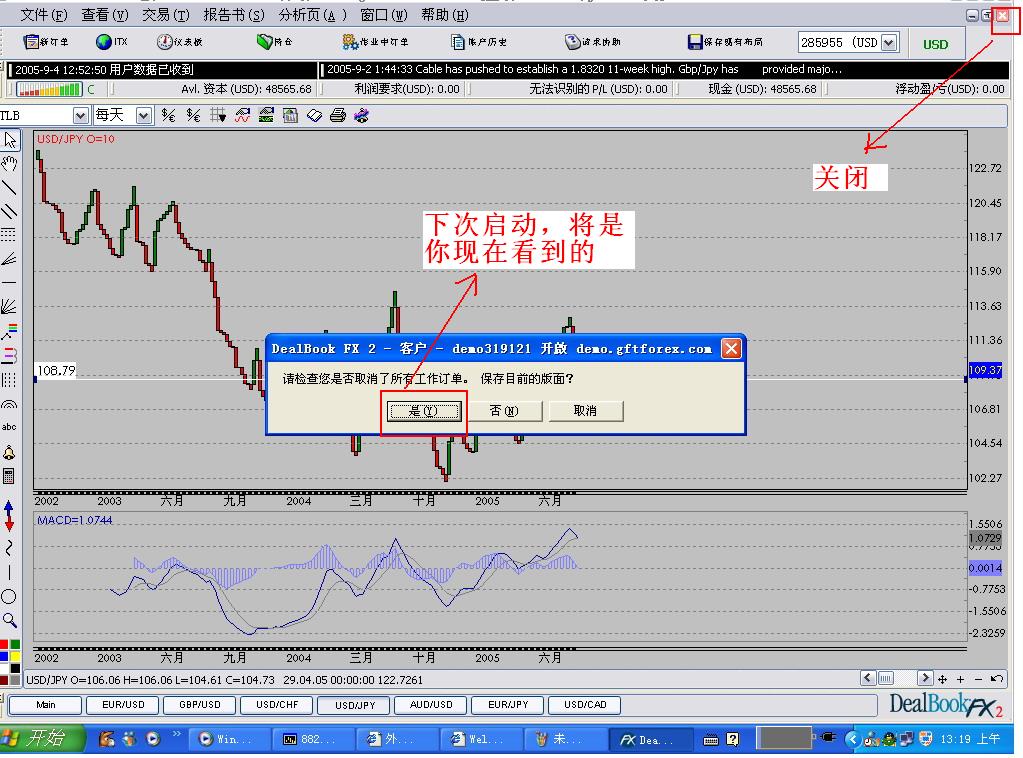Open the Dashboard (仪表板) clock icon

coord(164,42)
